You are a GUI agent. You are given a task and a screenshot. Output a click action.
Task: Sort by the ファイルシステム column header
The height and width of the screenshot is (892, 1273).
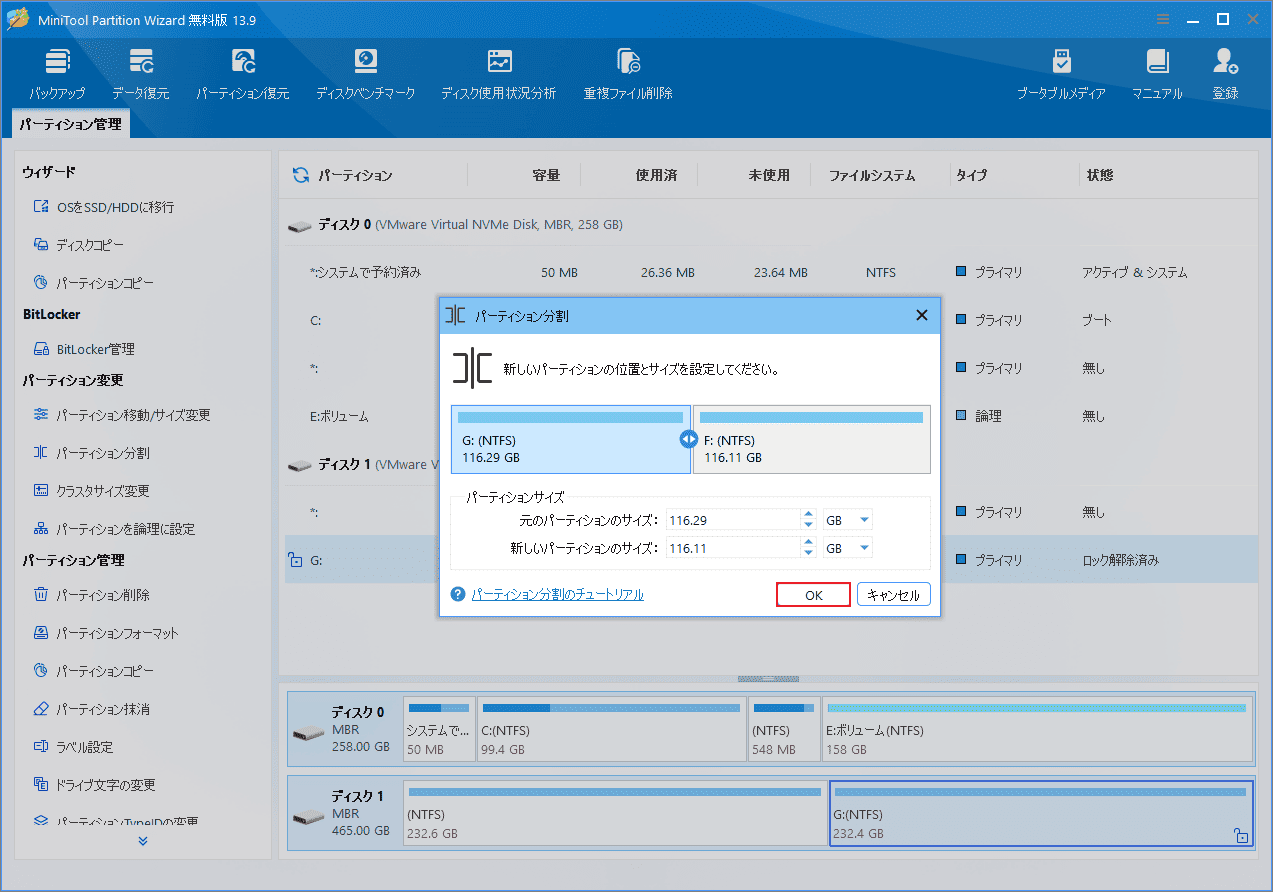coord(871,175)
